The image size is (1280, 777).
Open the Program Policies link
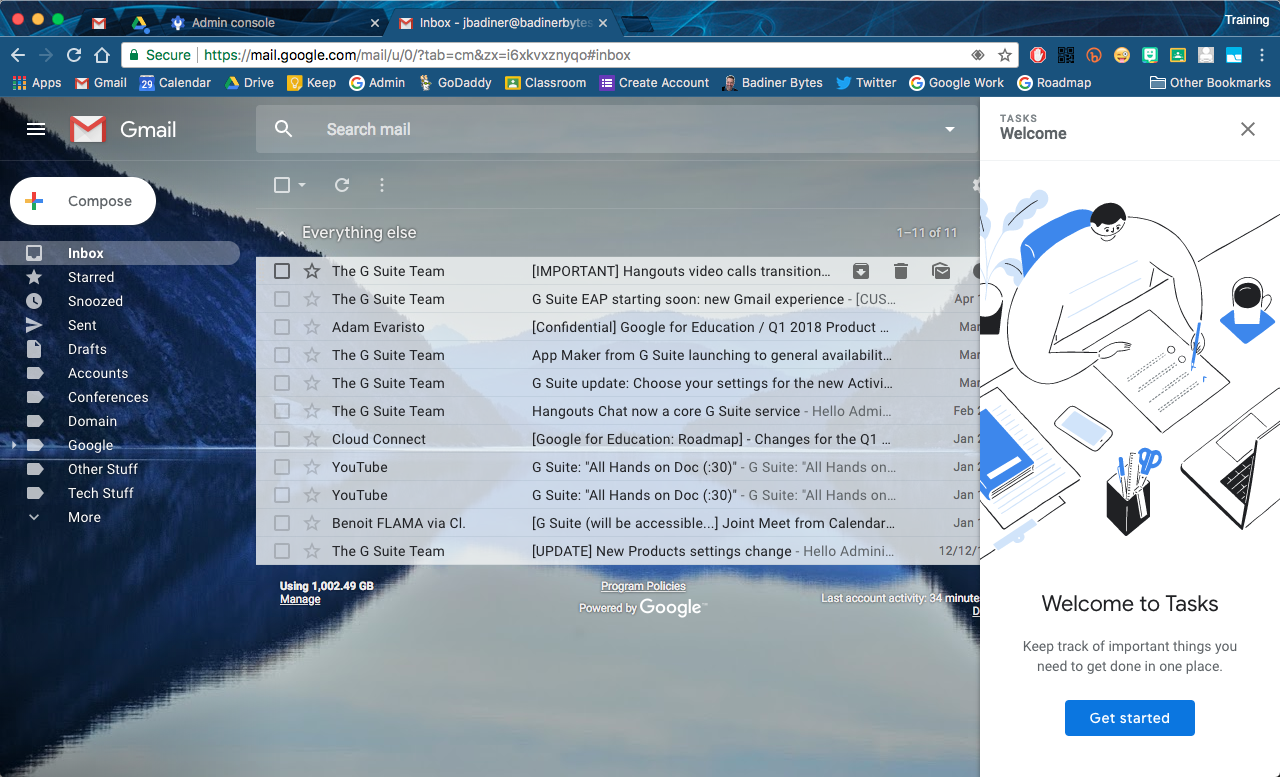coord(643,586)
